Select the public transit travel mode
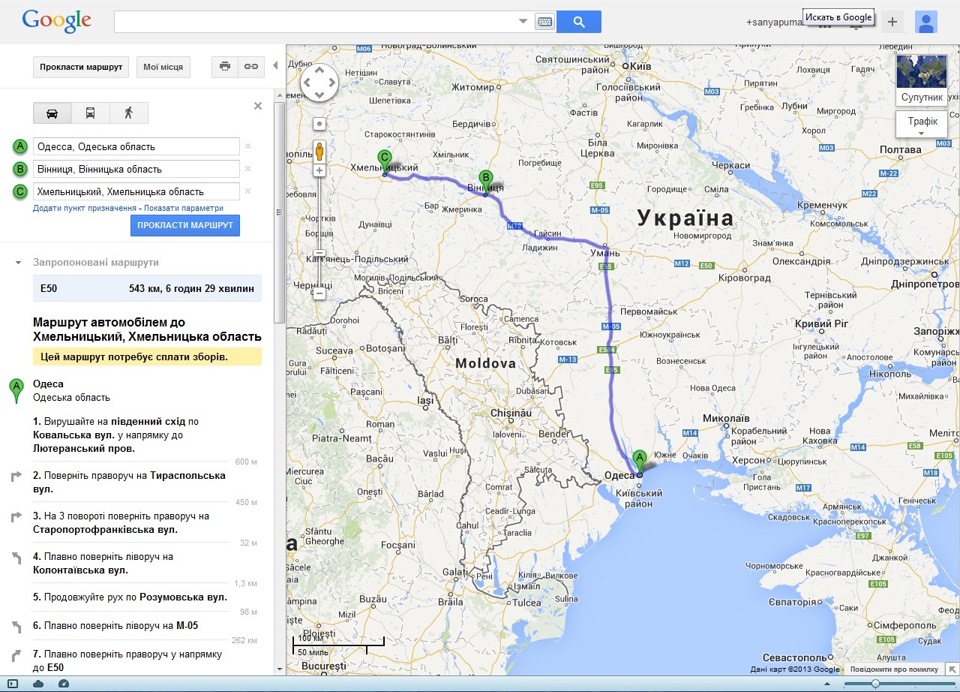The height and width of the screenshot is (692, 960). [90, 113]
